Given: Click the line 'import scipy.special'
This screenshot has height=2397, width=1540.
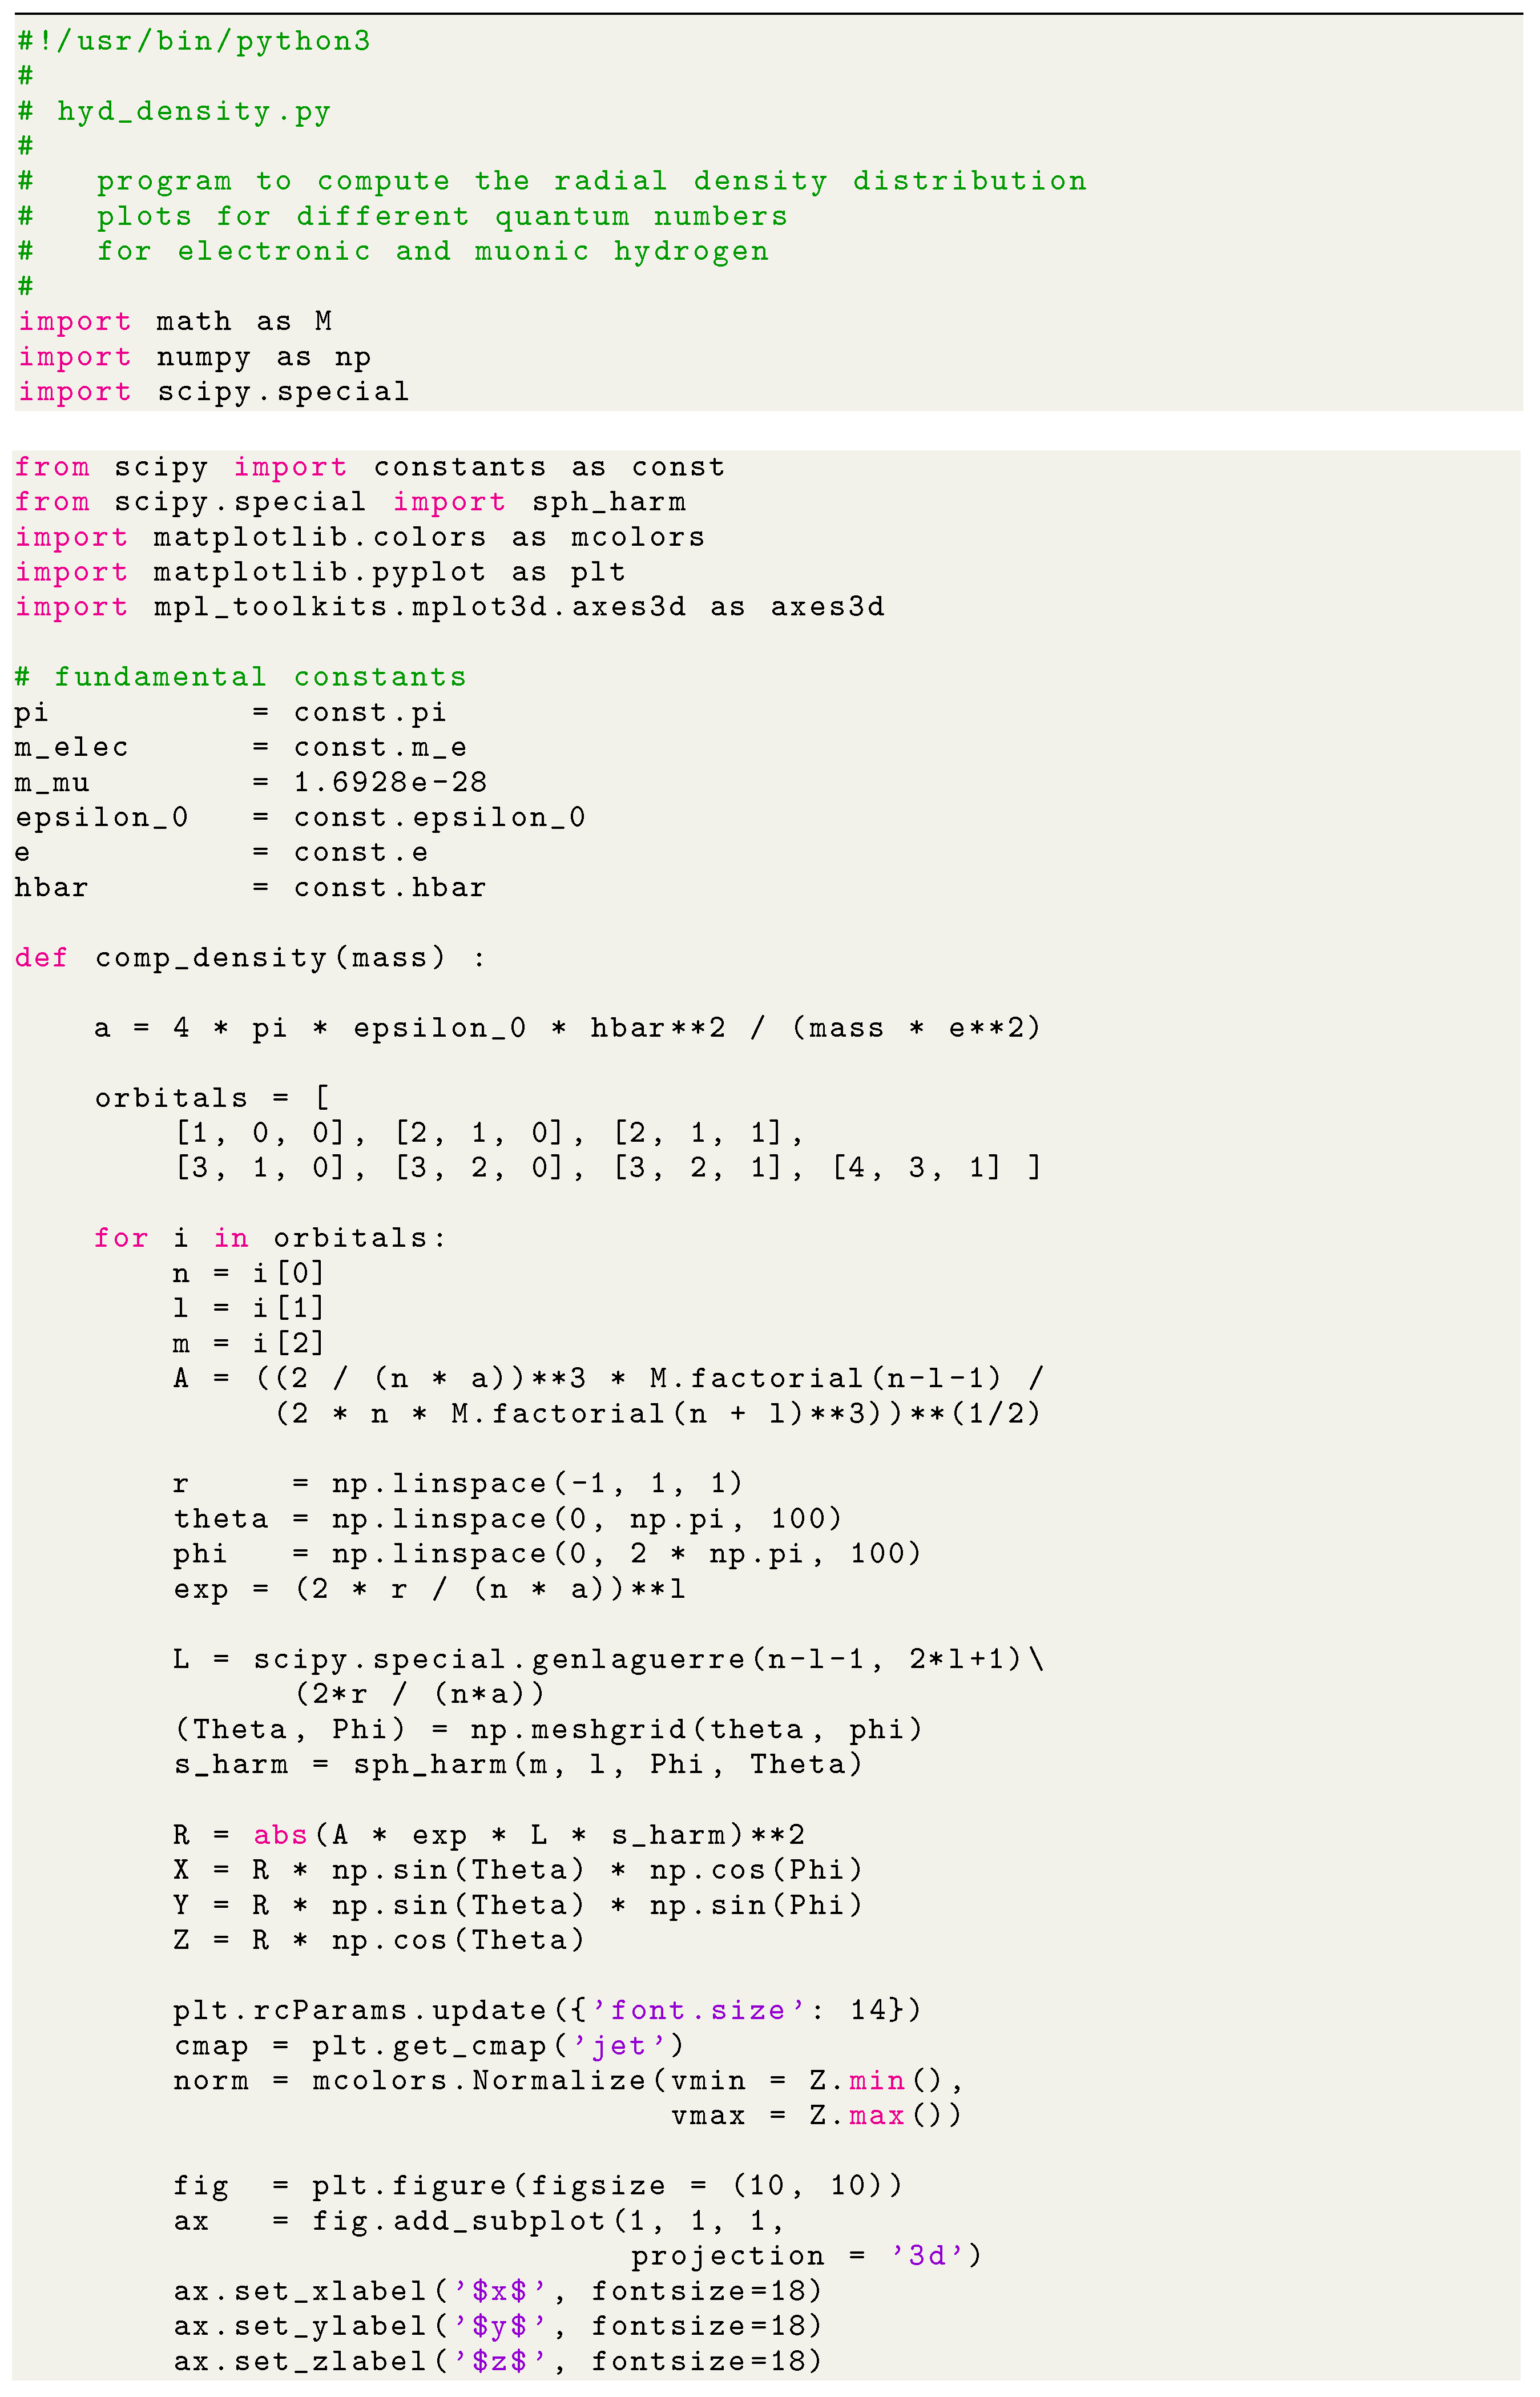Looking at the screenshot, I should [214, 392].
